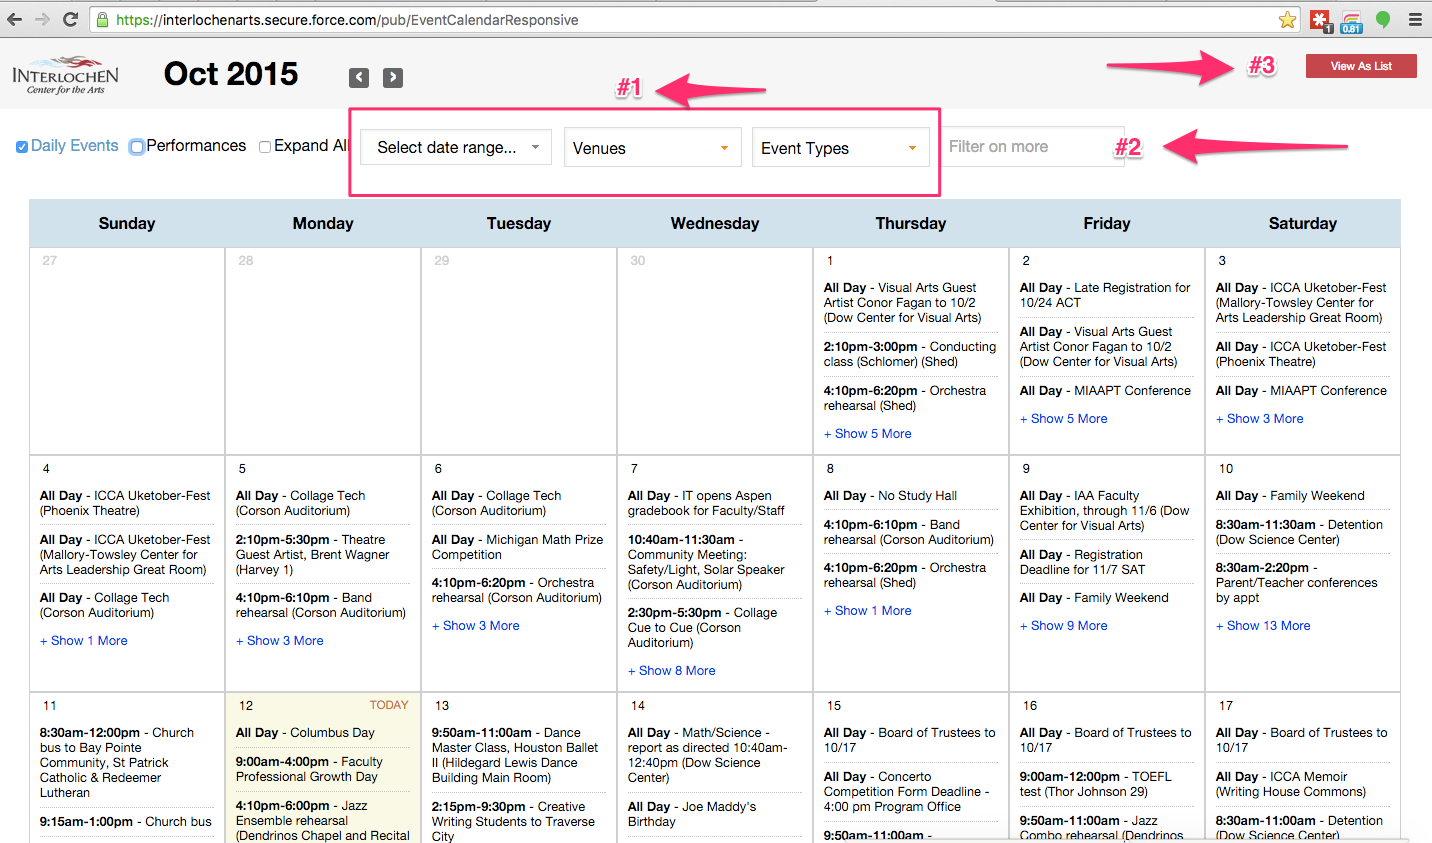
Task: Expand the Venues dropdown
Action: pyautogui.click(x=652, y=147)
